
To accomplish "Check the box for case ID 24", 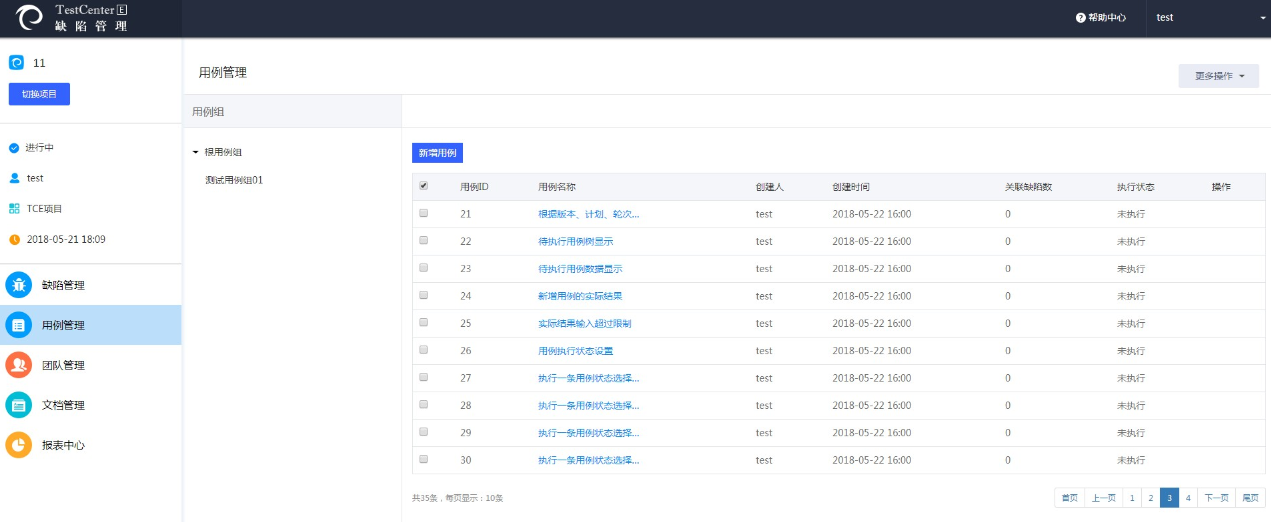I will pos(423,295).
